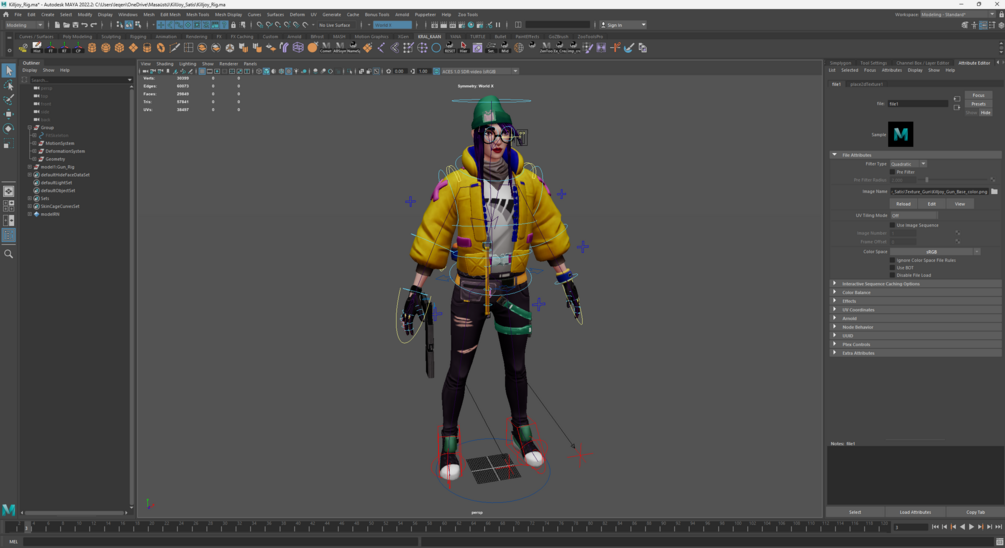Click the FT freeze transform shelf icon
1005x548 pixels.
coord(51,47)
